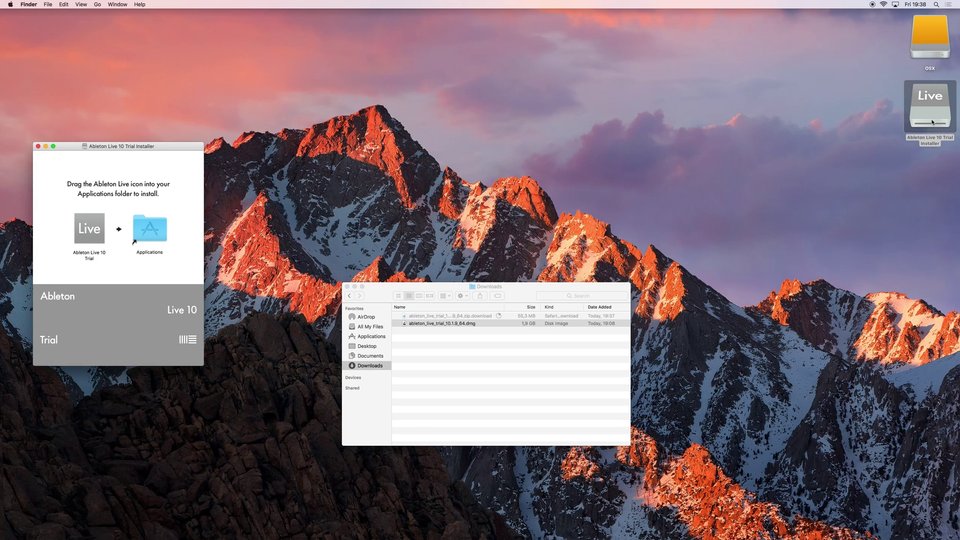The height and width of the screenshot is (540, 960).
Task: Click the 1,9 GB size cell
Action: pos(528,323)
